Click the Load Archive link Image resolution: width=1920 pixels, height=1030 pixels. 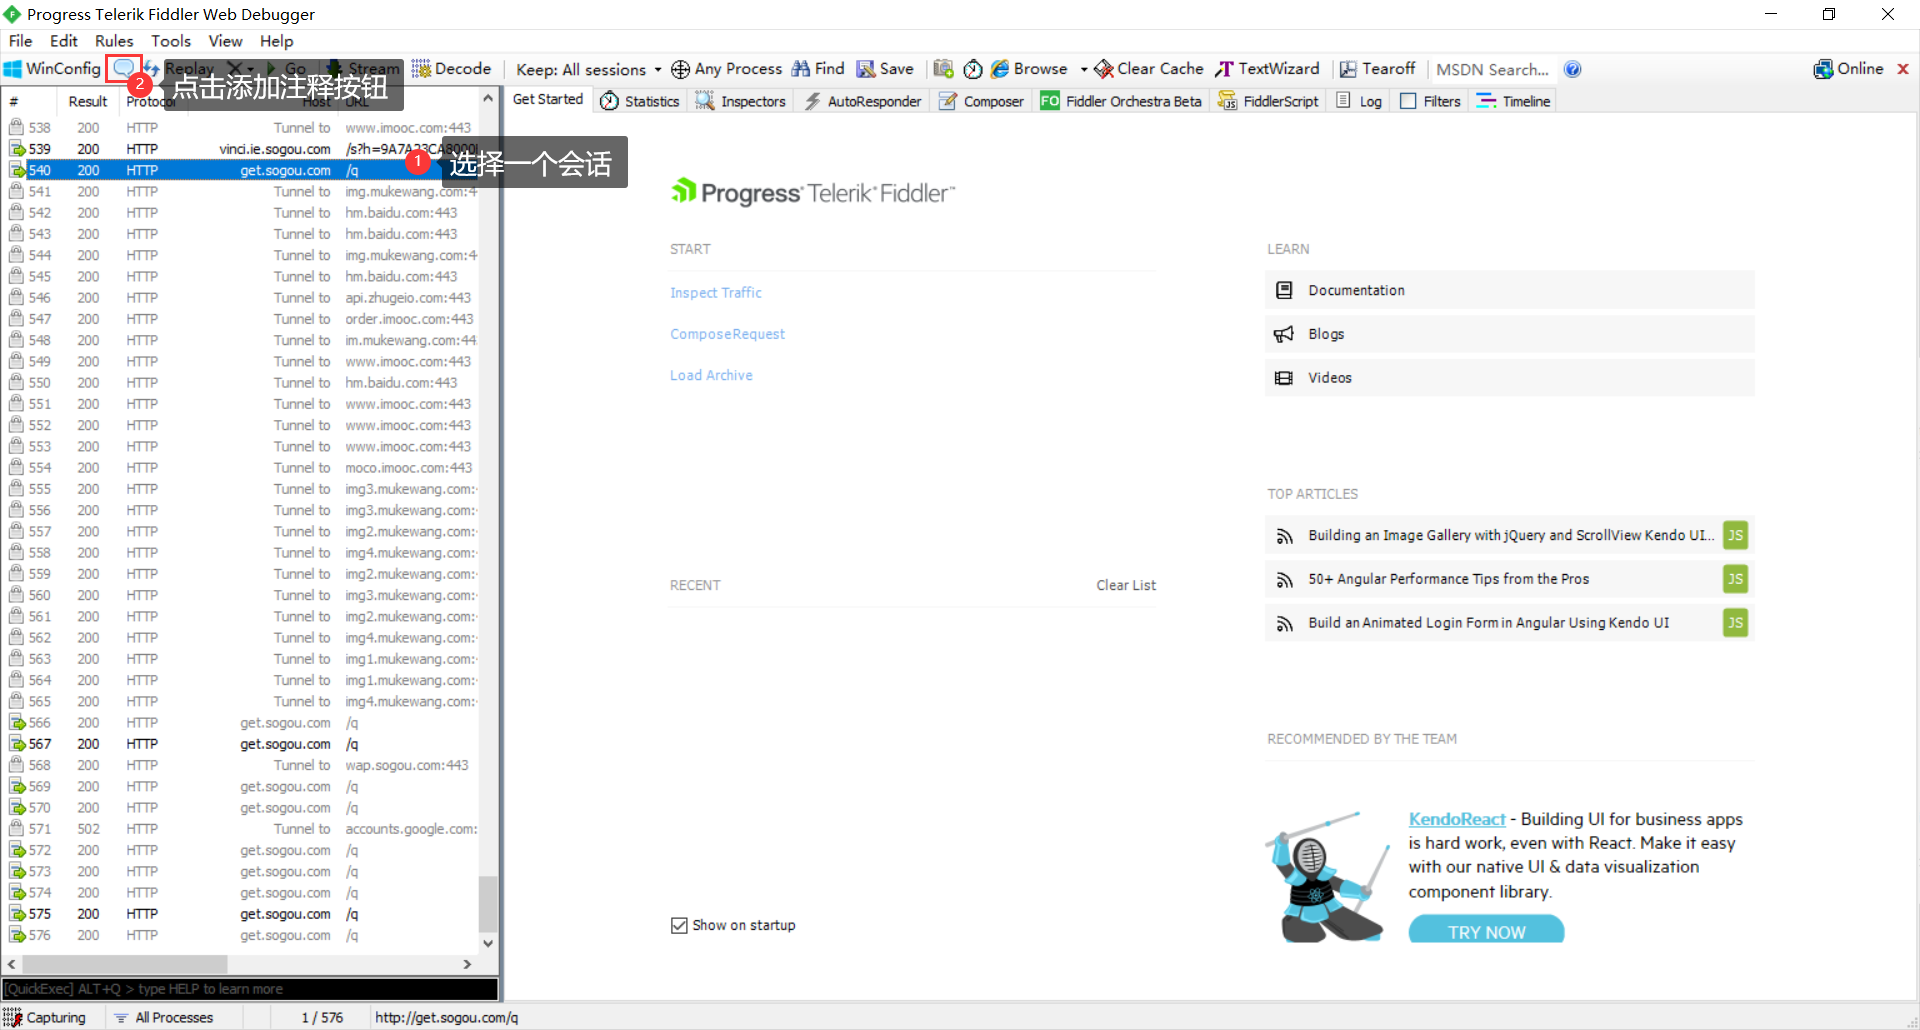[x=711, y=375]
